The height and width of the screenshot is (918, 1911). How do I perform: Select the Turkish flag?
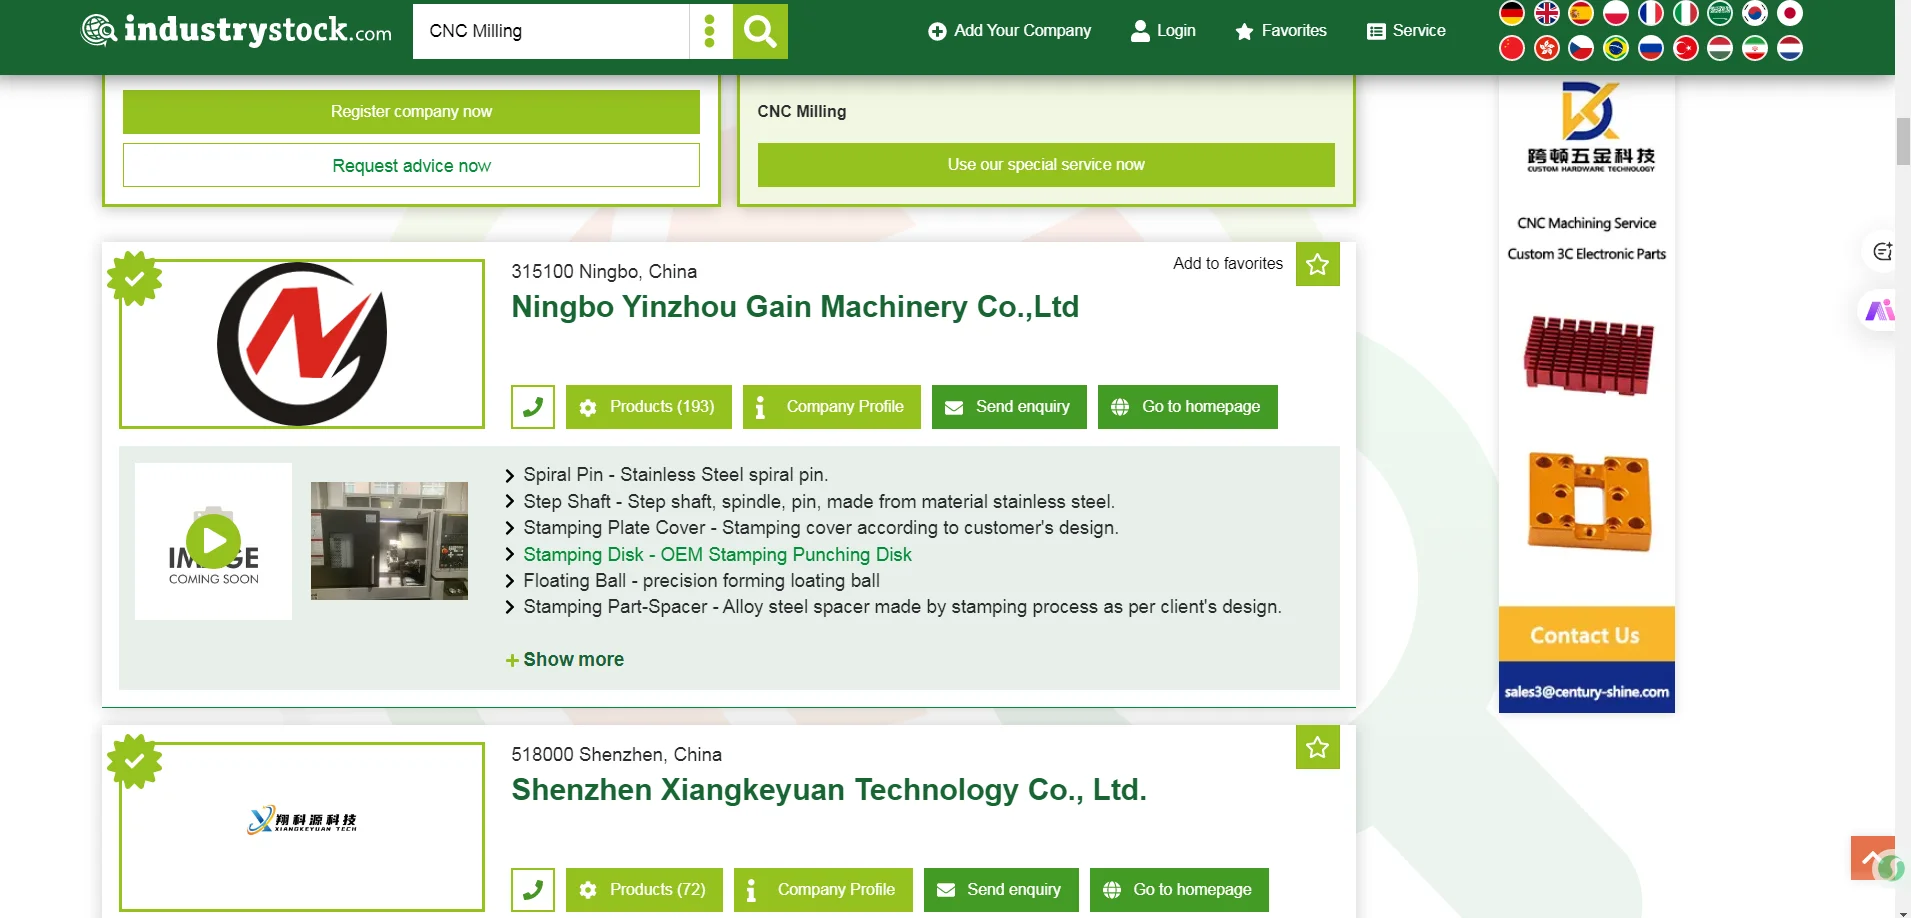[1686, 48]
